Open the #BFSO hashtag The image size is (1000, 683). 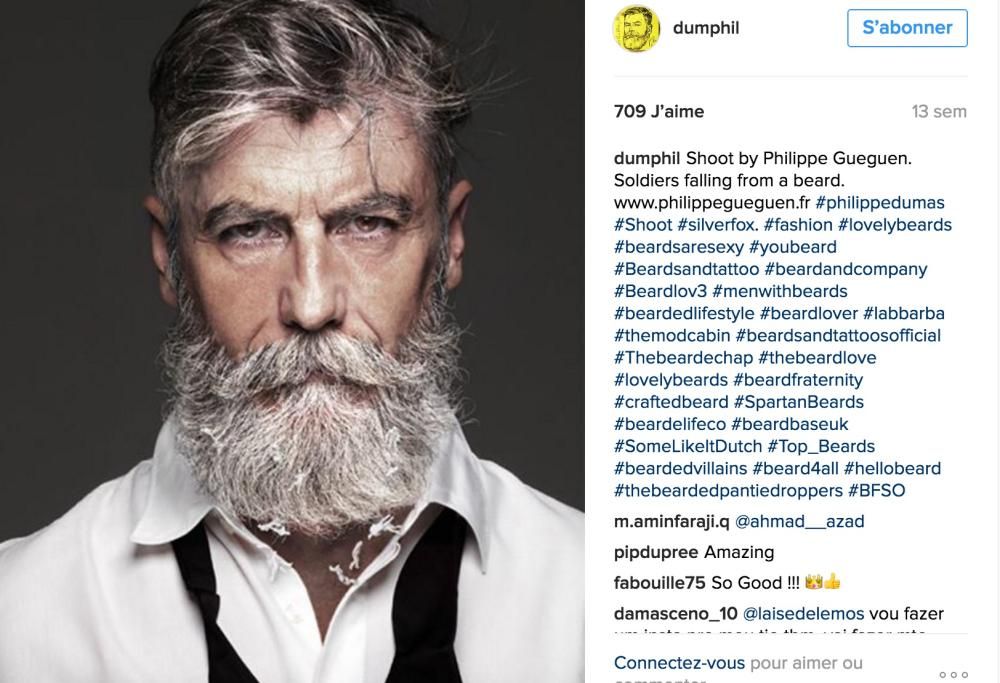[876, 491]
